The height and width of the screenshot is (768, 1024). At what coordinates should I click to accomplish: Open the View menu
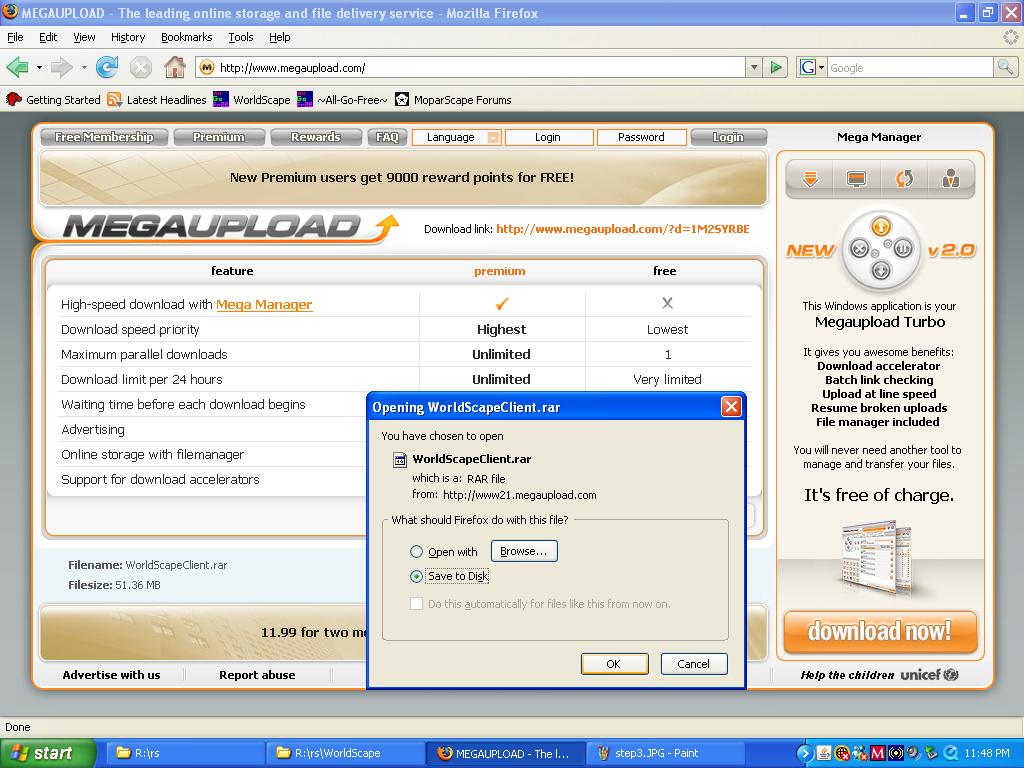84,37
